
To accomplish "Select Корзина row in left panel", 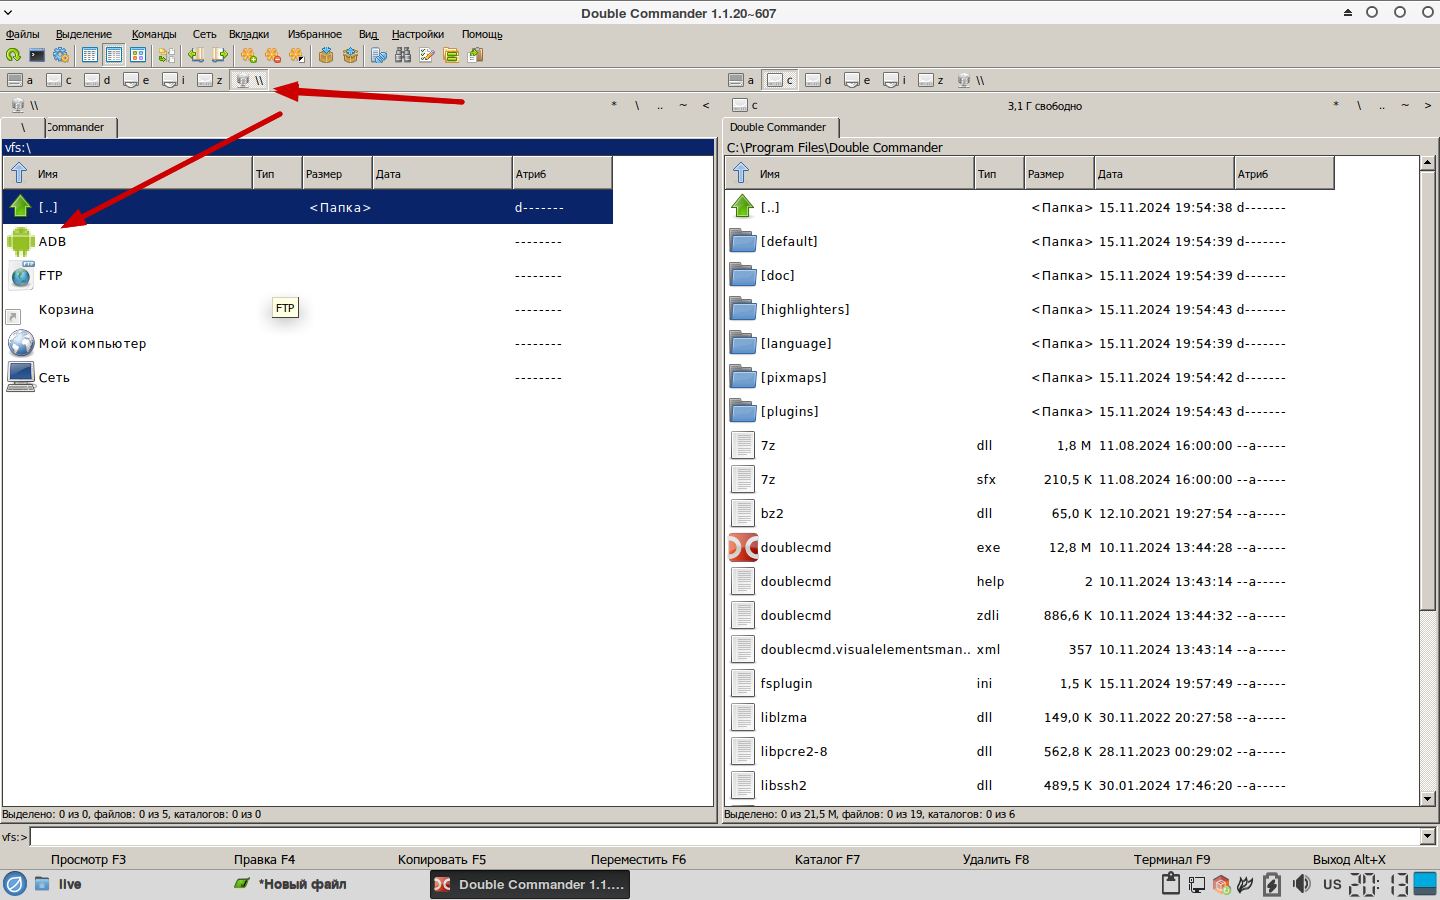I will [308, 309].
